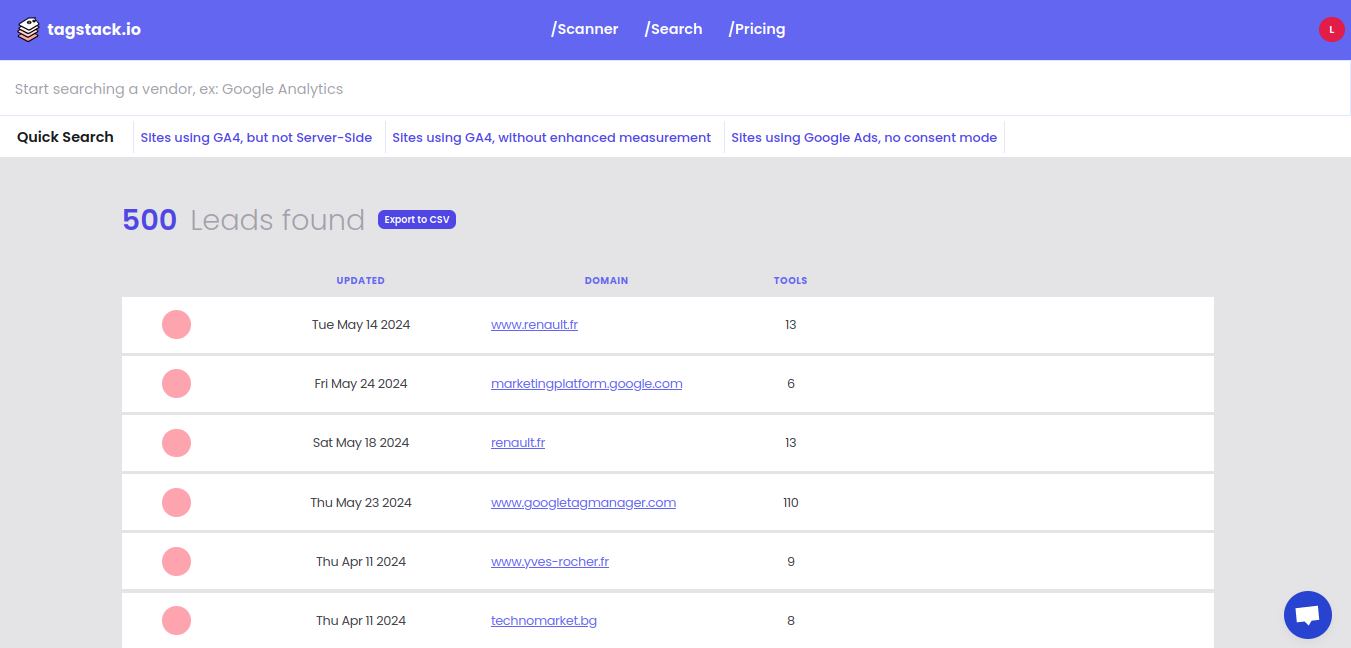The height and width of the screenshot is (648, 1351).
Task: Click the TOOLS column header
Action: (x=791, y=281)
